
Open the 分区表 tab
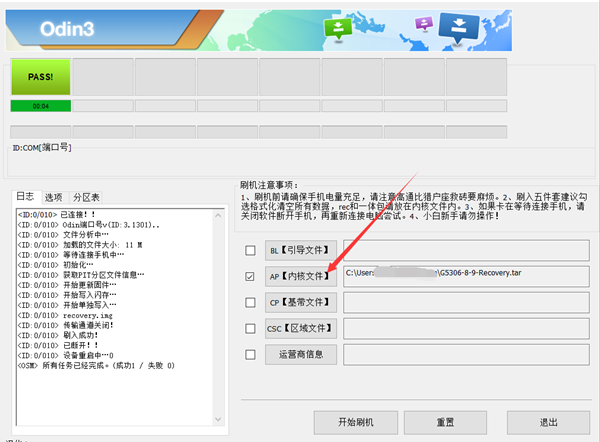(86, 197)
